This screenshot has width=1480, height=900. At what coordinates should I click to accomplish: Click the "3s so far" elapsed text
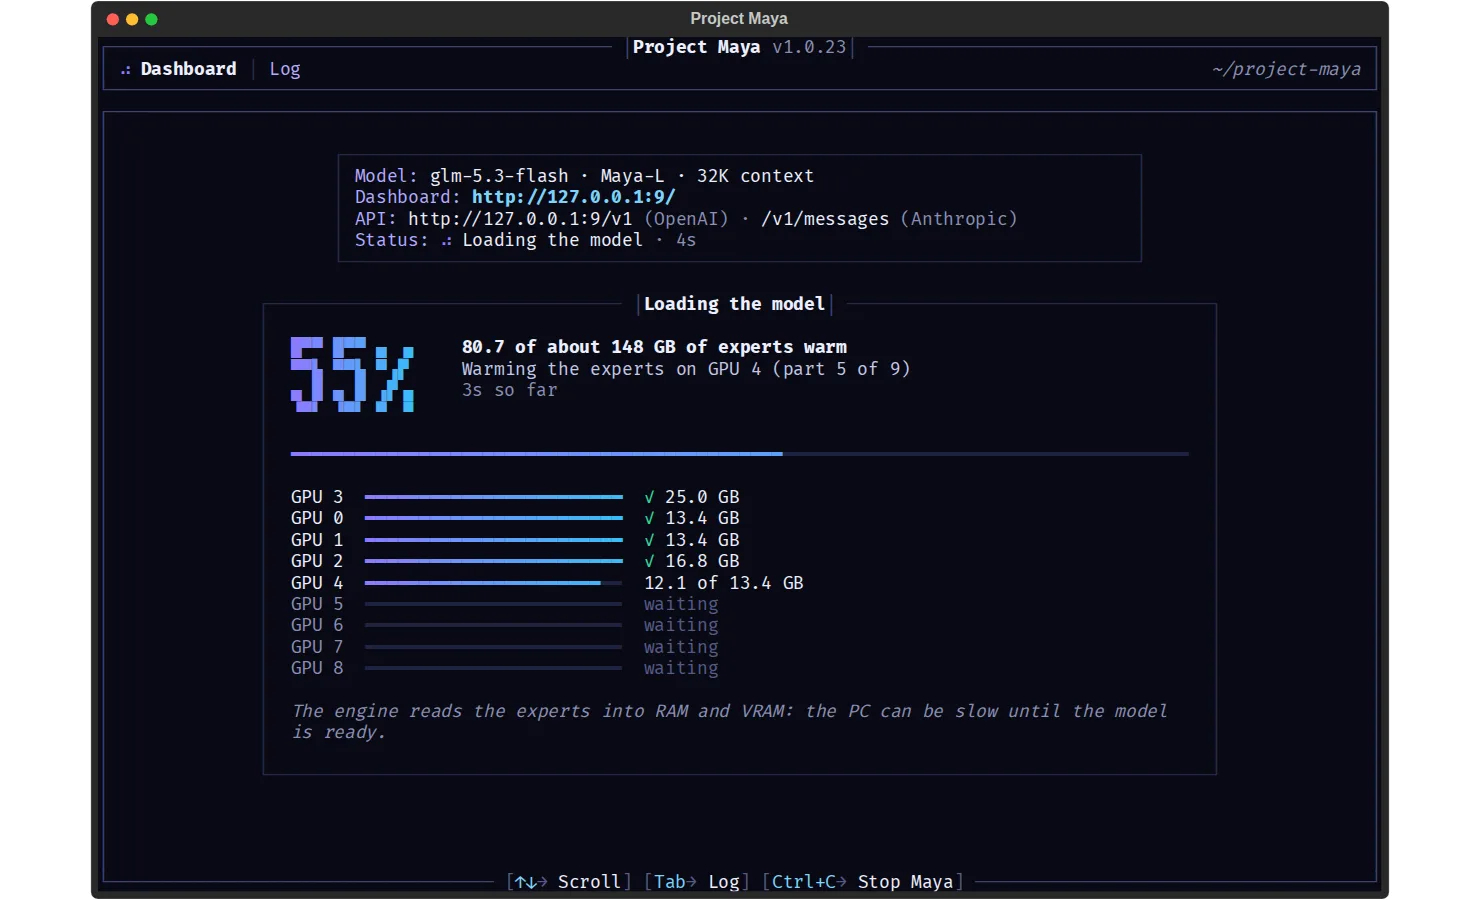pyautogui.click(x=510, y=390)
